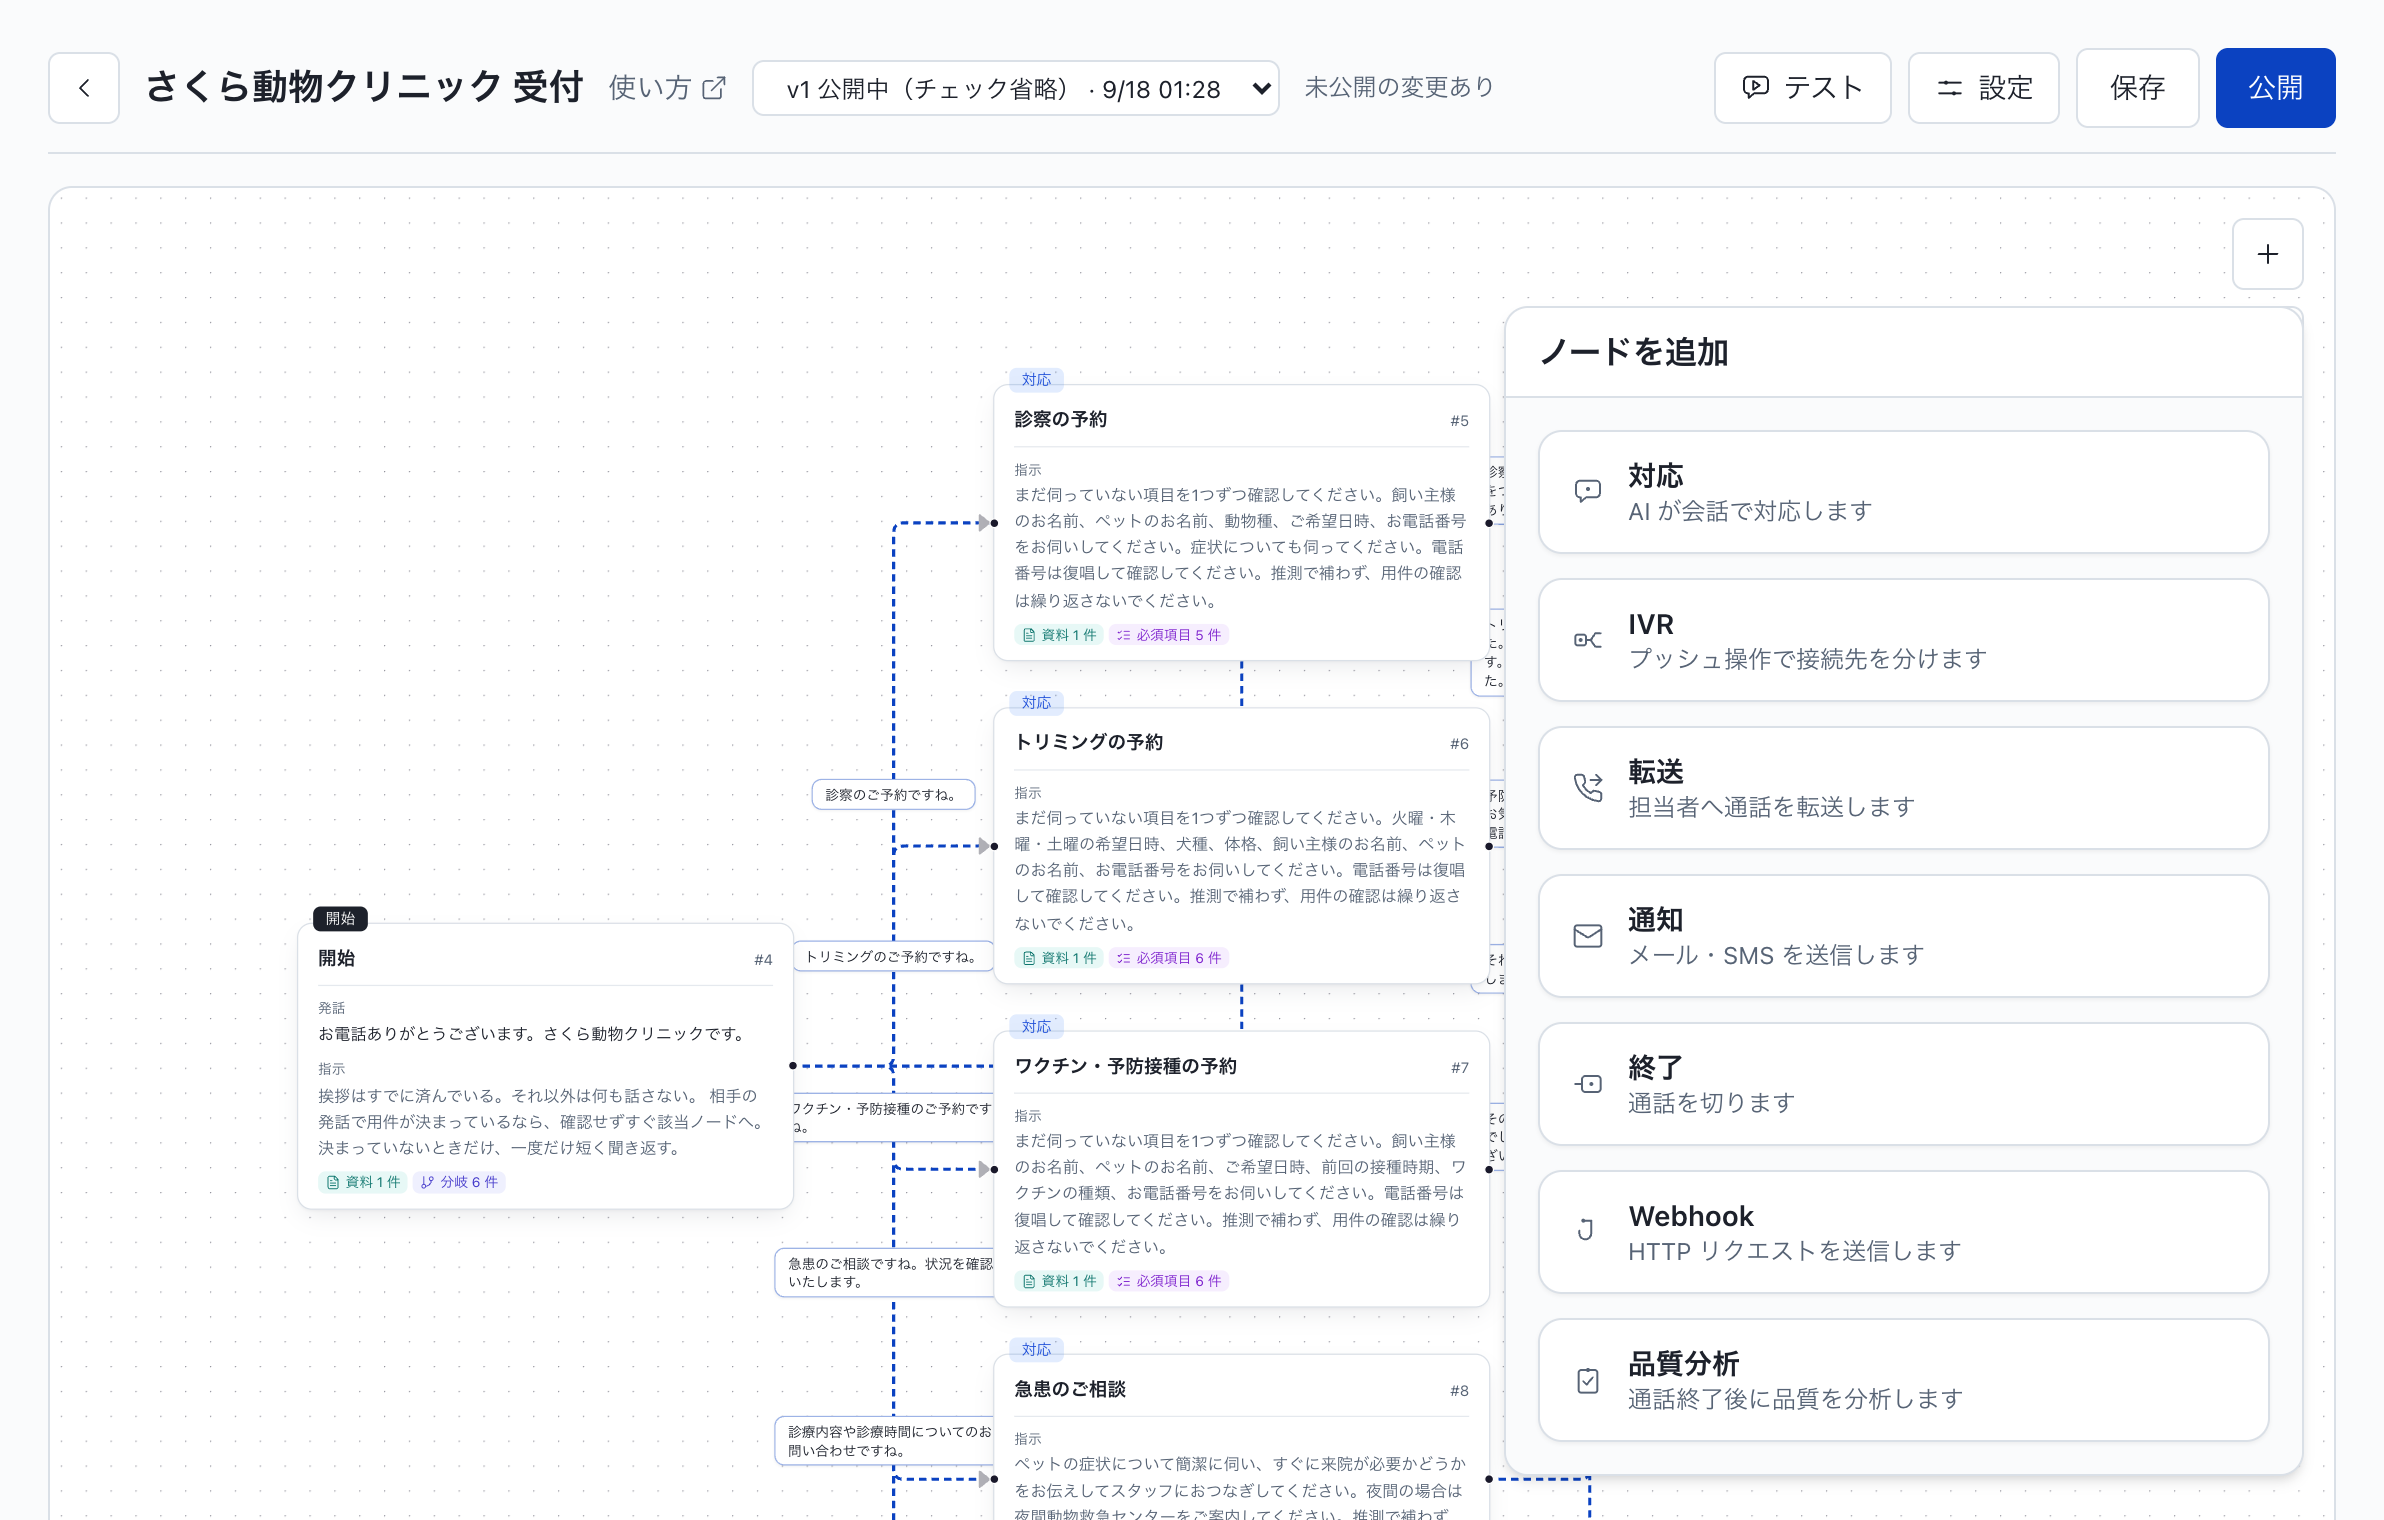The image size is (2384, 1520).
Task: Click the external-link icon beside 使い方
Action: 714,88
